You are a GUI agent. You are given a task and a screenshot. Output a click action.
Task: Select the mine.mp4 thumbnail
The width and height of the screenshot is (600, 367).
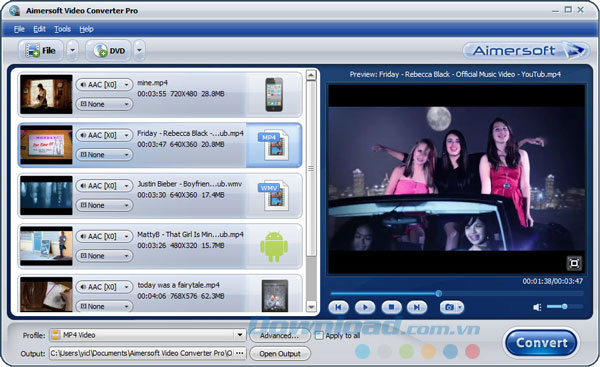pos(46,94)
